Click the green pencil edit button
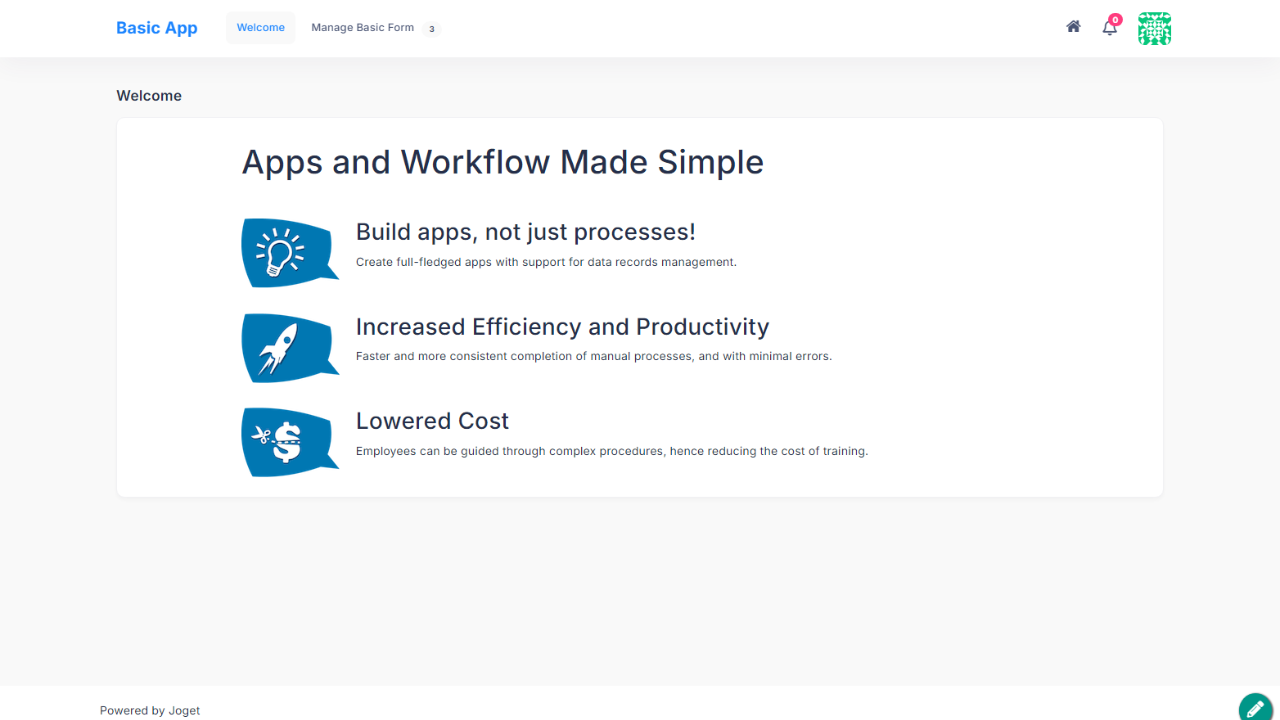The width and height of the screenshot is (1280, 720). [1255, 709]
